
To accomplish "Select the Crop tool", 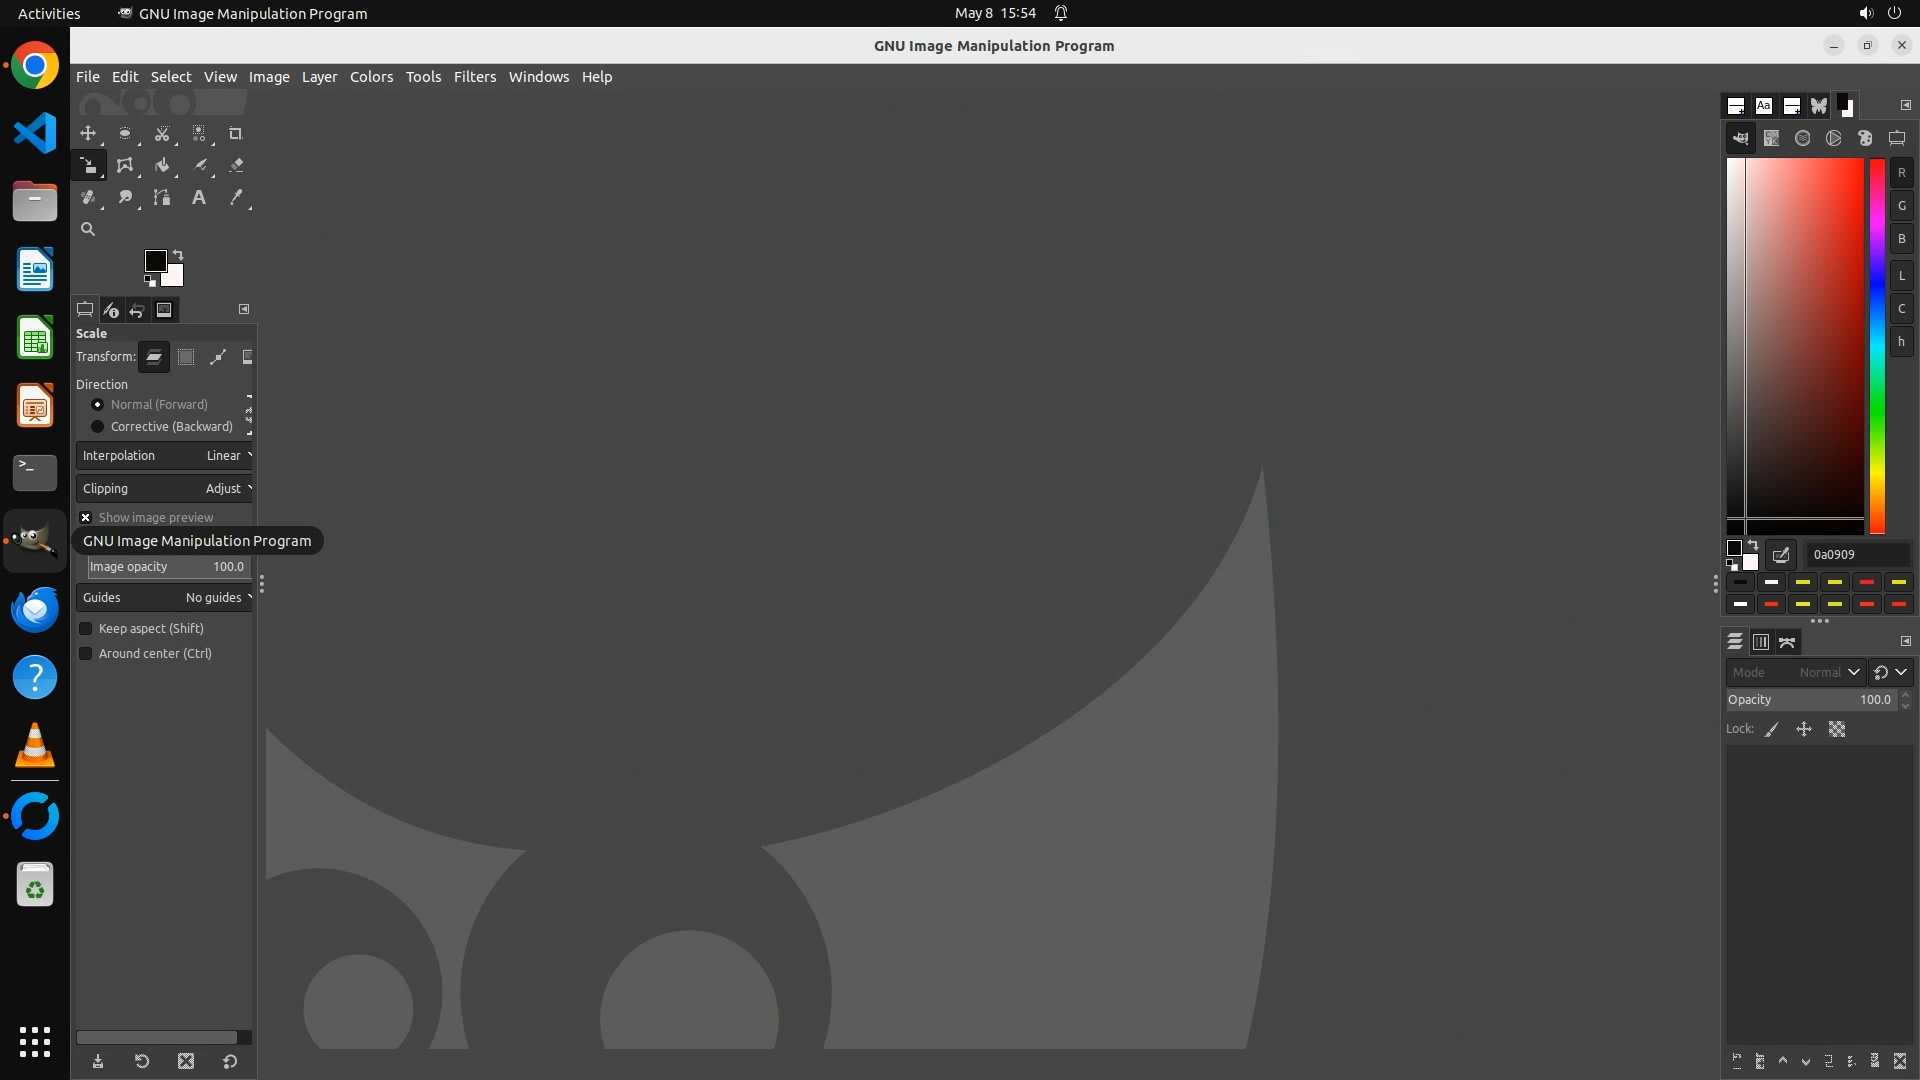I will click(x=236, y=134).
